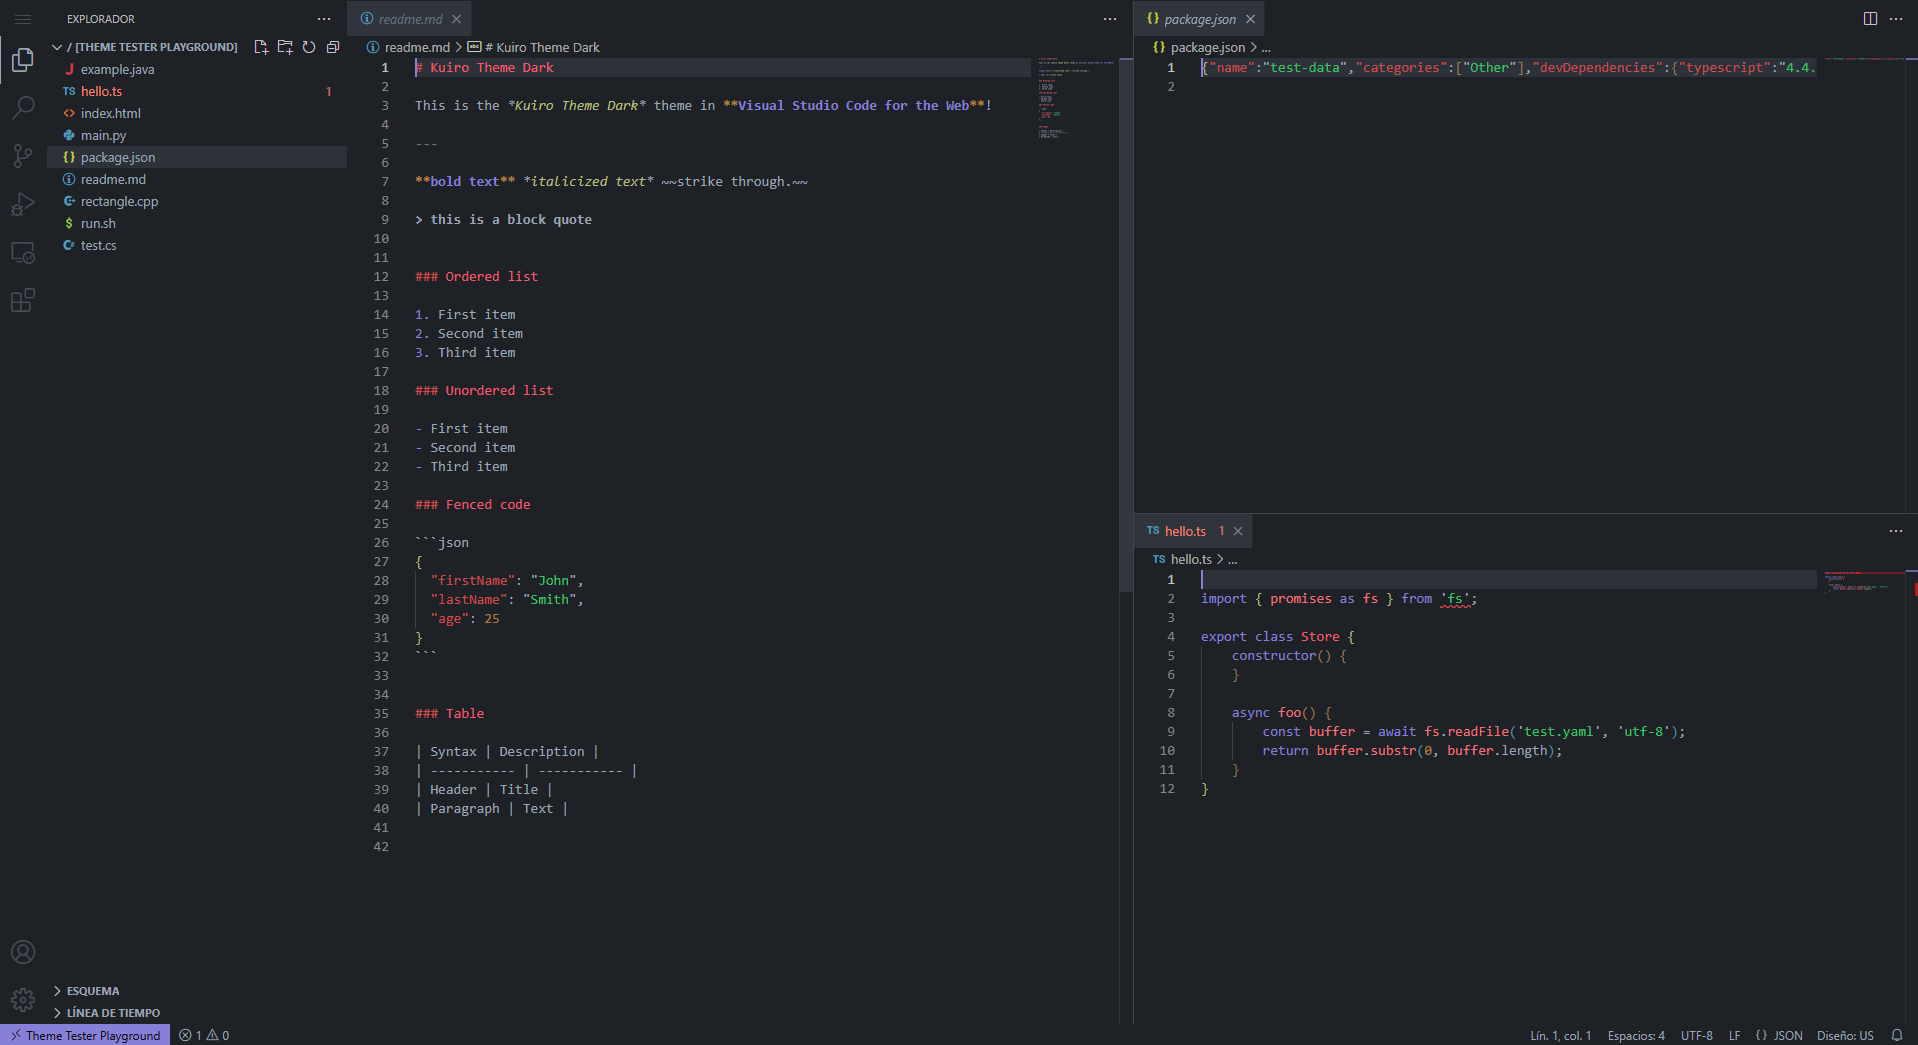Split the package.json editor
The width and height of the screenshot is (1918, 1045).
tap(1870, 19)
